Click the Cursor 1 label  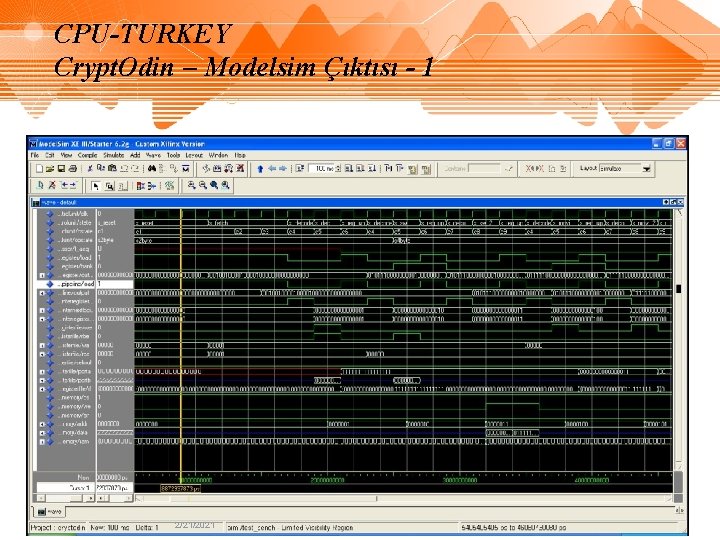81,488
